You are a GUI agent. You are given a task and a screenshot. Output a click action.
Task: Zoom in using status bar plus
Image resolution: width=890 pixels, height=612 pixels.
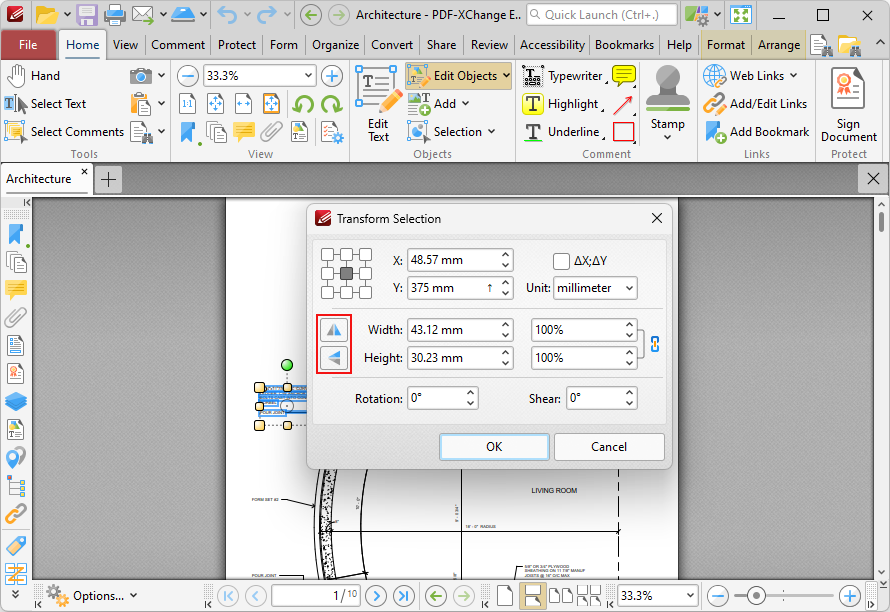click(x=849, y=596)
